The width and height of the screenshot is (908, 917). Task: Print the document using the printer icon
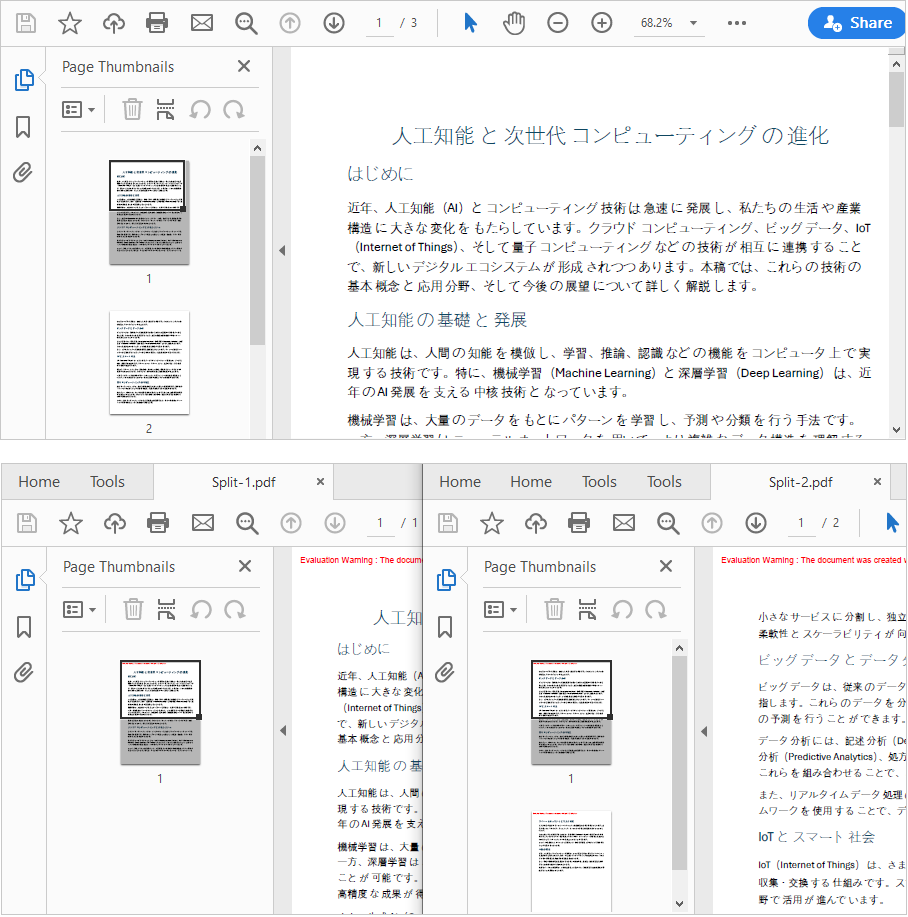pos(157,22)
